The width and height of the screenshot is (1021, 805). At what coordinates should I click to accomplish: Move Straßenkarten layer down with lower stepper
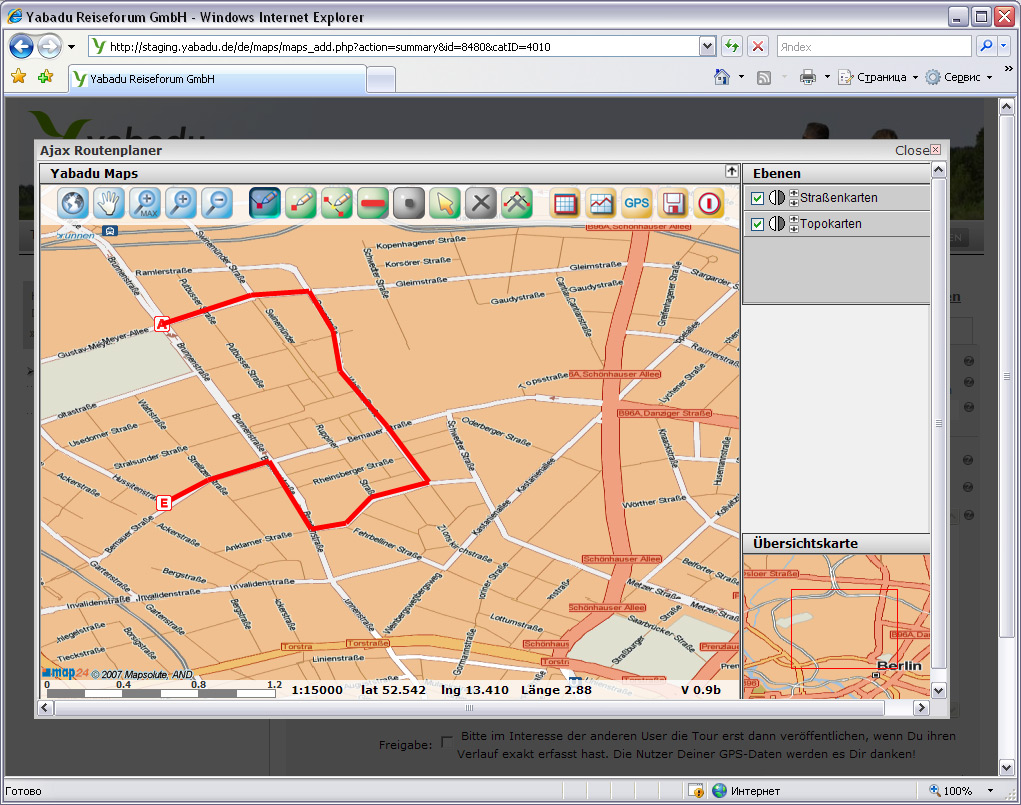click(794, 202)
